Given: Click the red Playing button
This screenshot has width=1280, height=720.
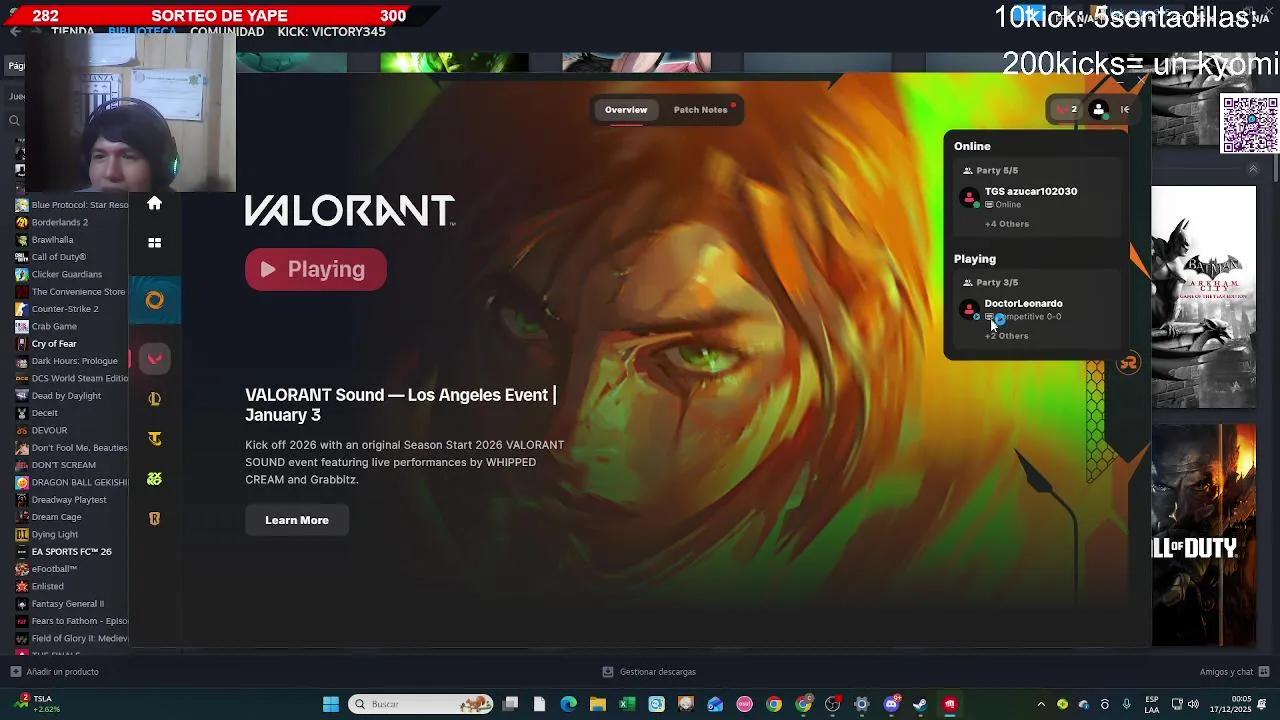Looking at the screenshot, I should [316, 269].
